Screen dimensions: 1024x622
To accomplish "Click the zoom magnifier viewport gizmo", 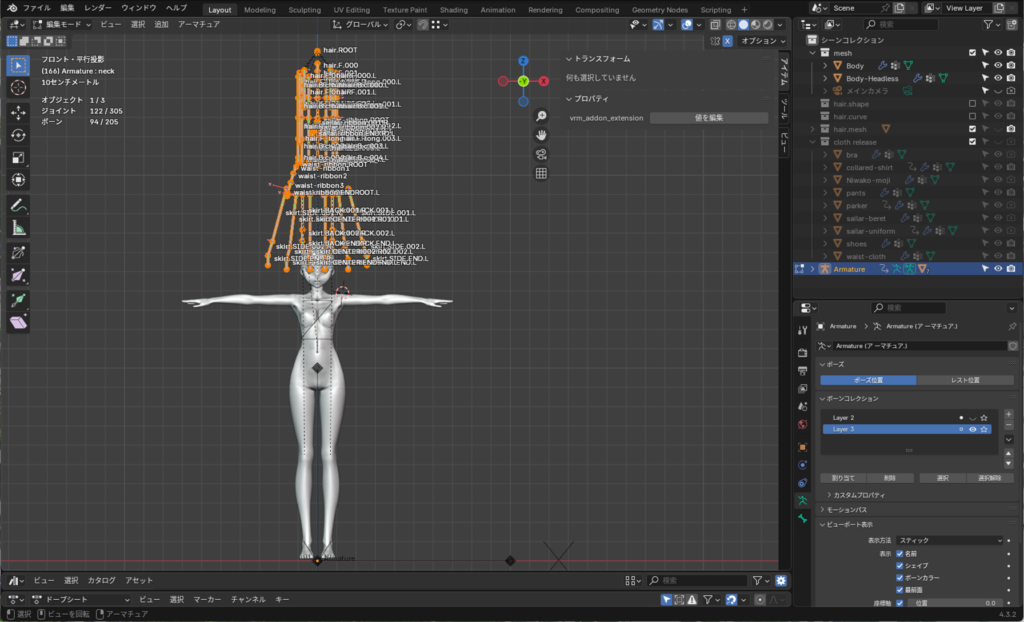I will (541, 116).
